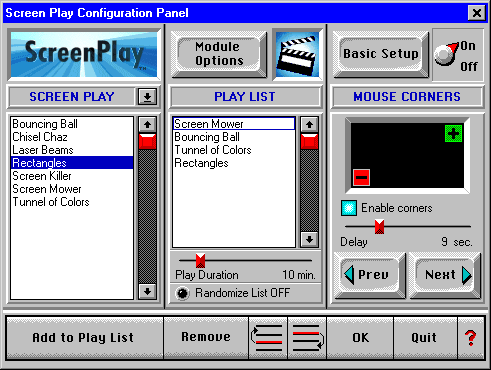Image resolution: width=491 pixels, height=370 pixels.
Task: Click the red minus mouse corner
Action: click(x=361, y=177)
